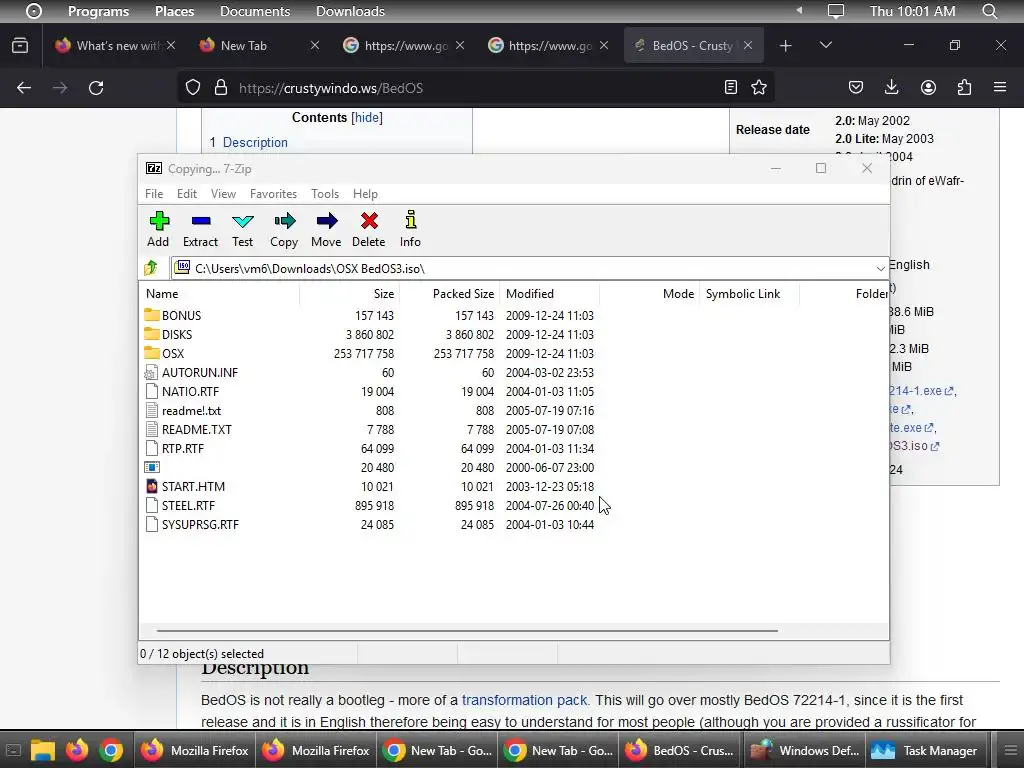The width and height of the screenshot is (1024, 768).
Task: Sort the list by Packed Size column
Action: (x=450, y=294)
